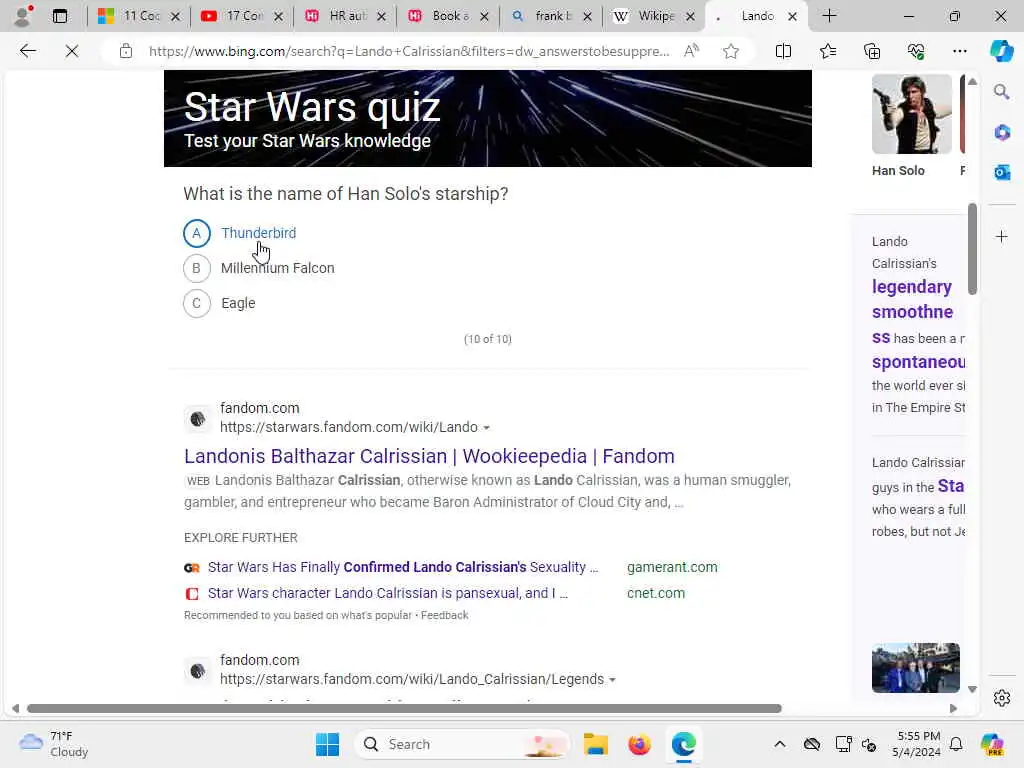This screenshot has width=1024, height=768.
Task: Select answer A Thunderbird
Action: click(x=240, y=233)
